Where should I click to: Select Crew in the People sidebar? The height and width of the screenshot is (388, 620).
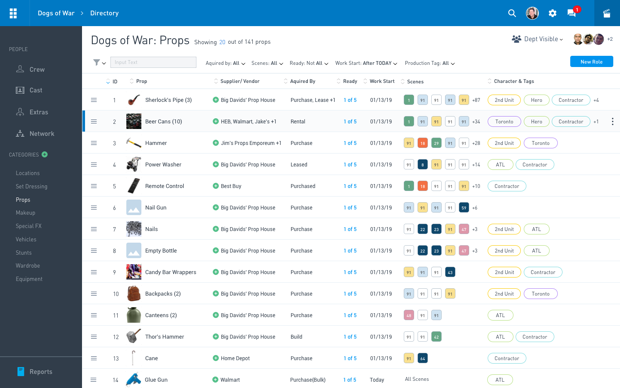37,69
